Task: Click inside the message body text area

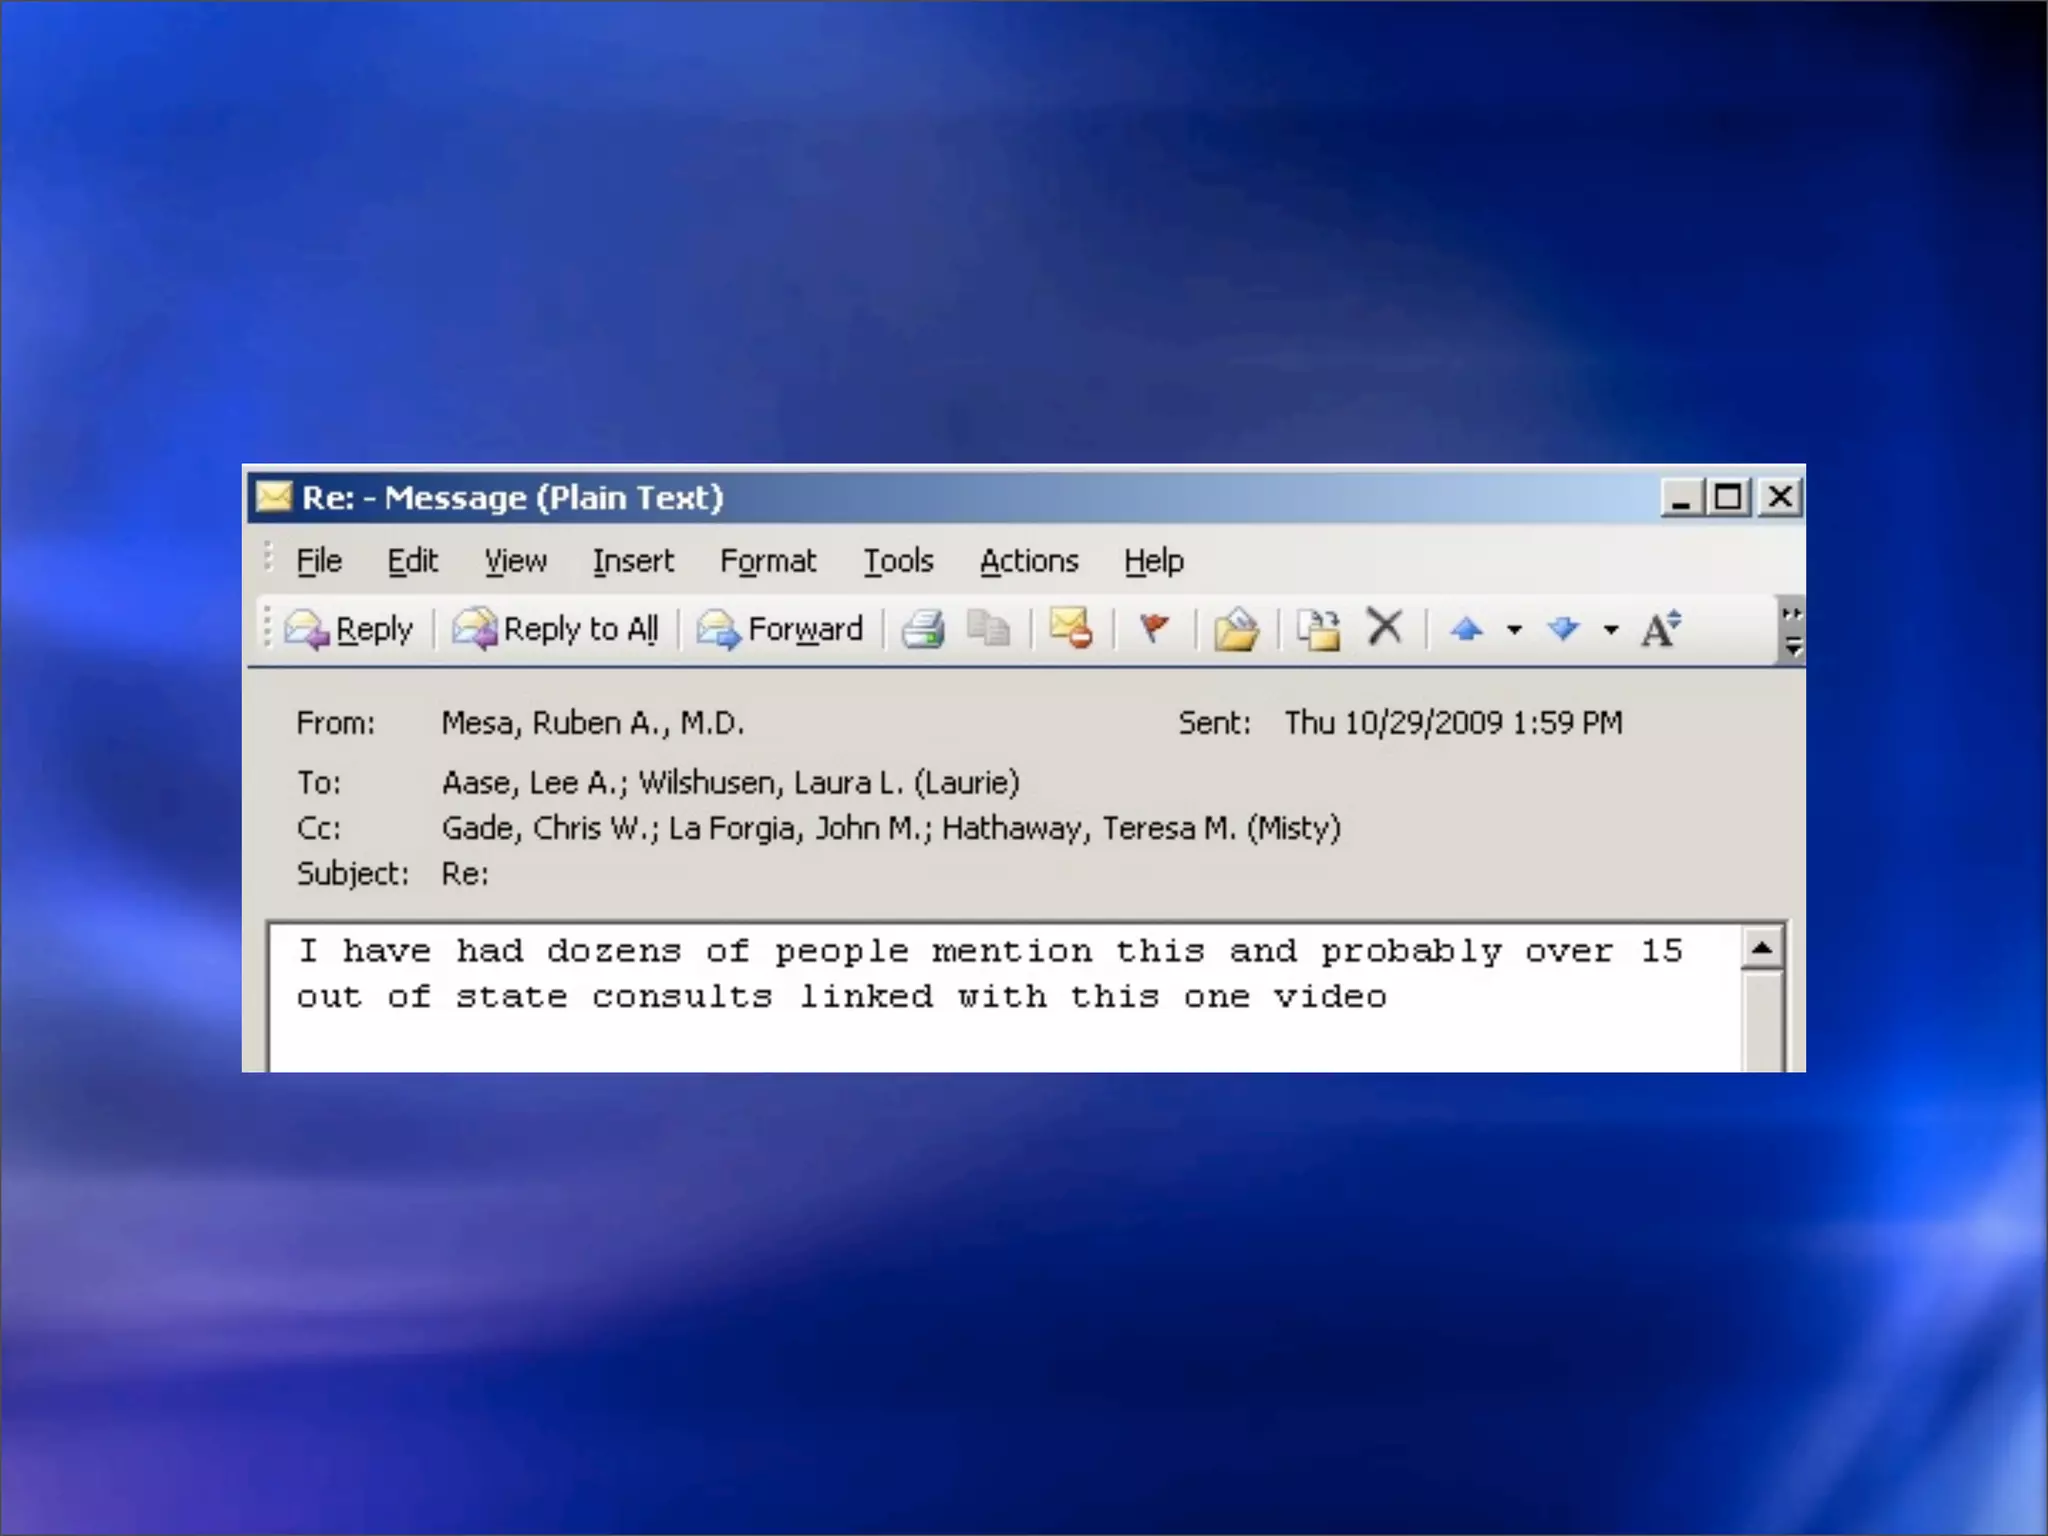Action: 1000,1030
